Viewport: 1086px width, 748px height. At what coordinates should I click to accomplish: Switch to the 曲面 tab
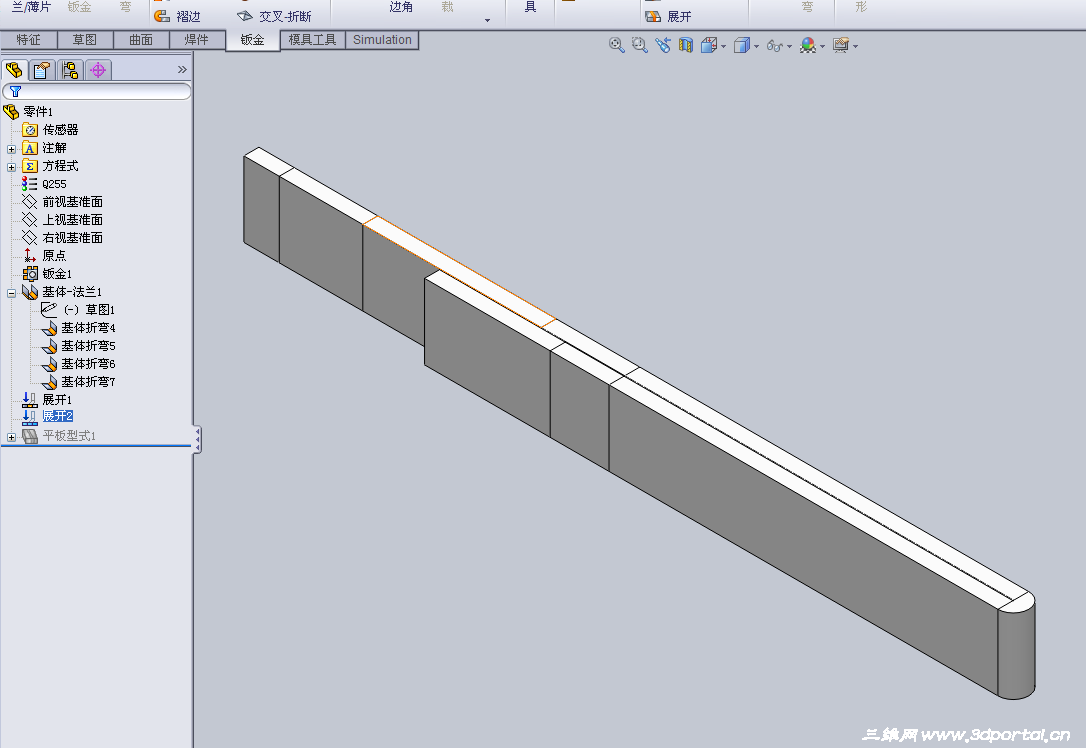point(141,40)
